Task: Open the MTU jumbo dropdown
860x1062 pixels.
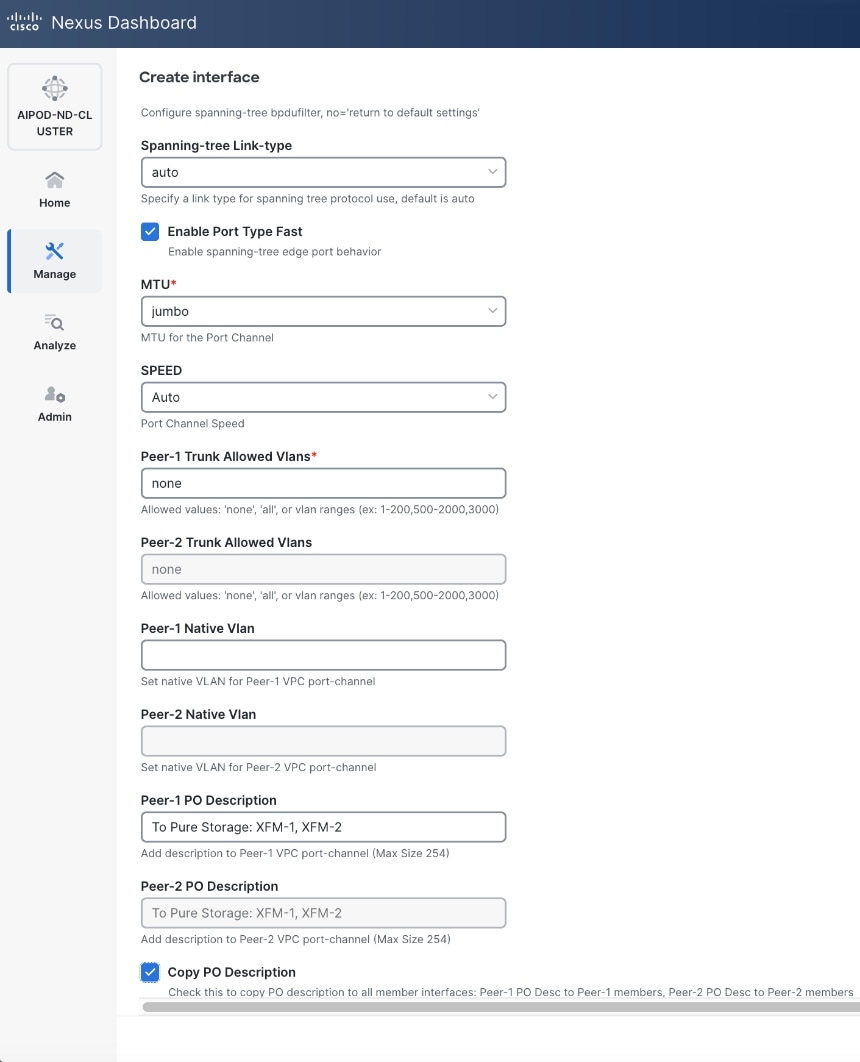Action: click(x=323, y=311)
